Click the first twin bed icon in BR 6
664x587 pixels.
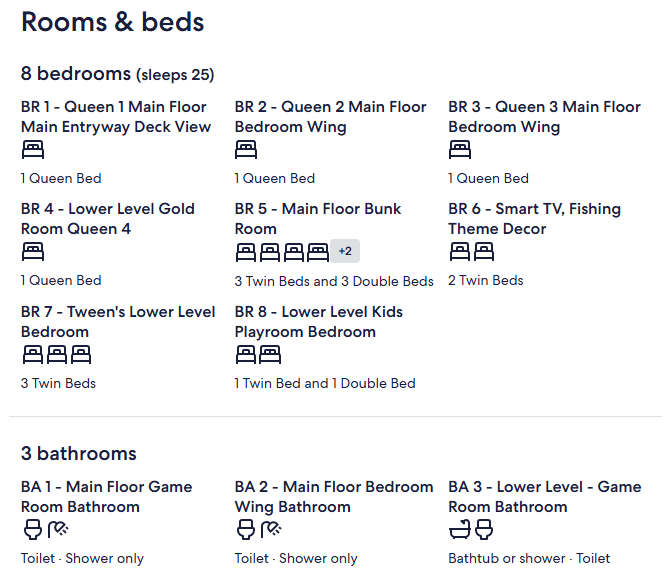pyautogui.click(x=460, y=252)
